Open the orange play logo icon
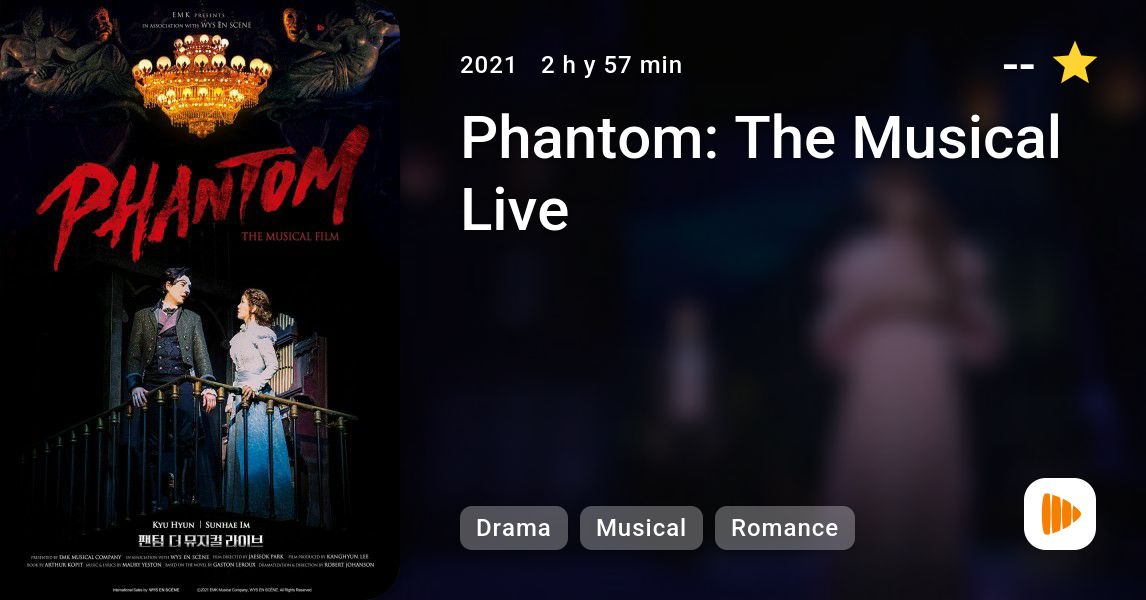This screenshot has width=1146, height=600. click(1060, 514)
